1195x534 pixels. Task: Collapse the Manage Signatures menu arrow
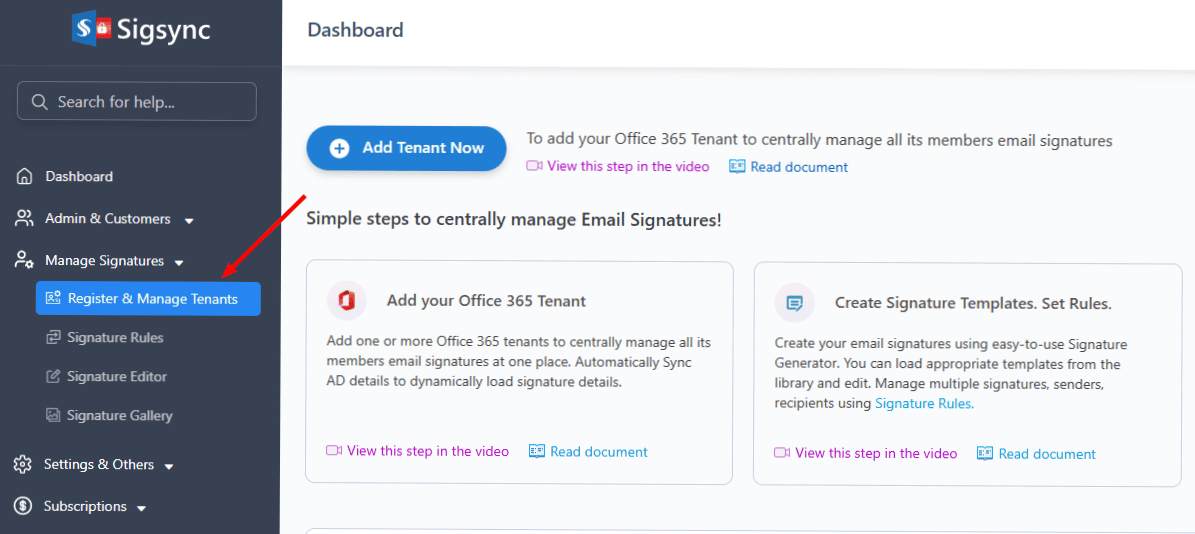[179, 262]
